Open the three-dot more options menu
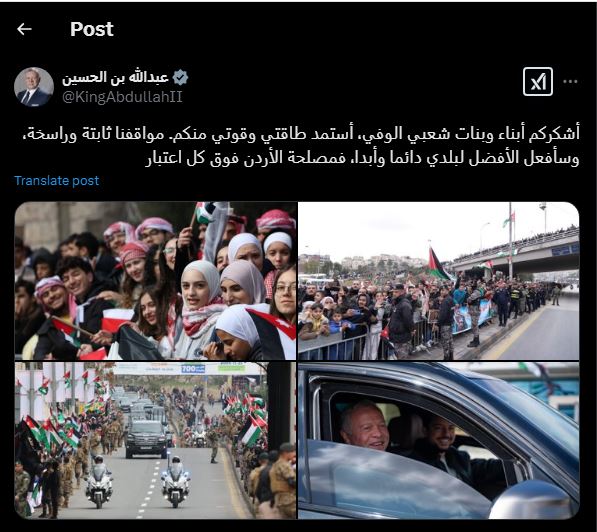 click(x=570, y=81)
